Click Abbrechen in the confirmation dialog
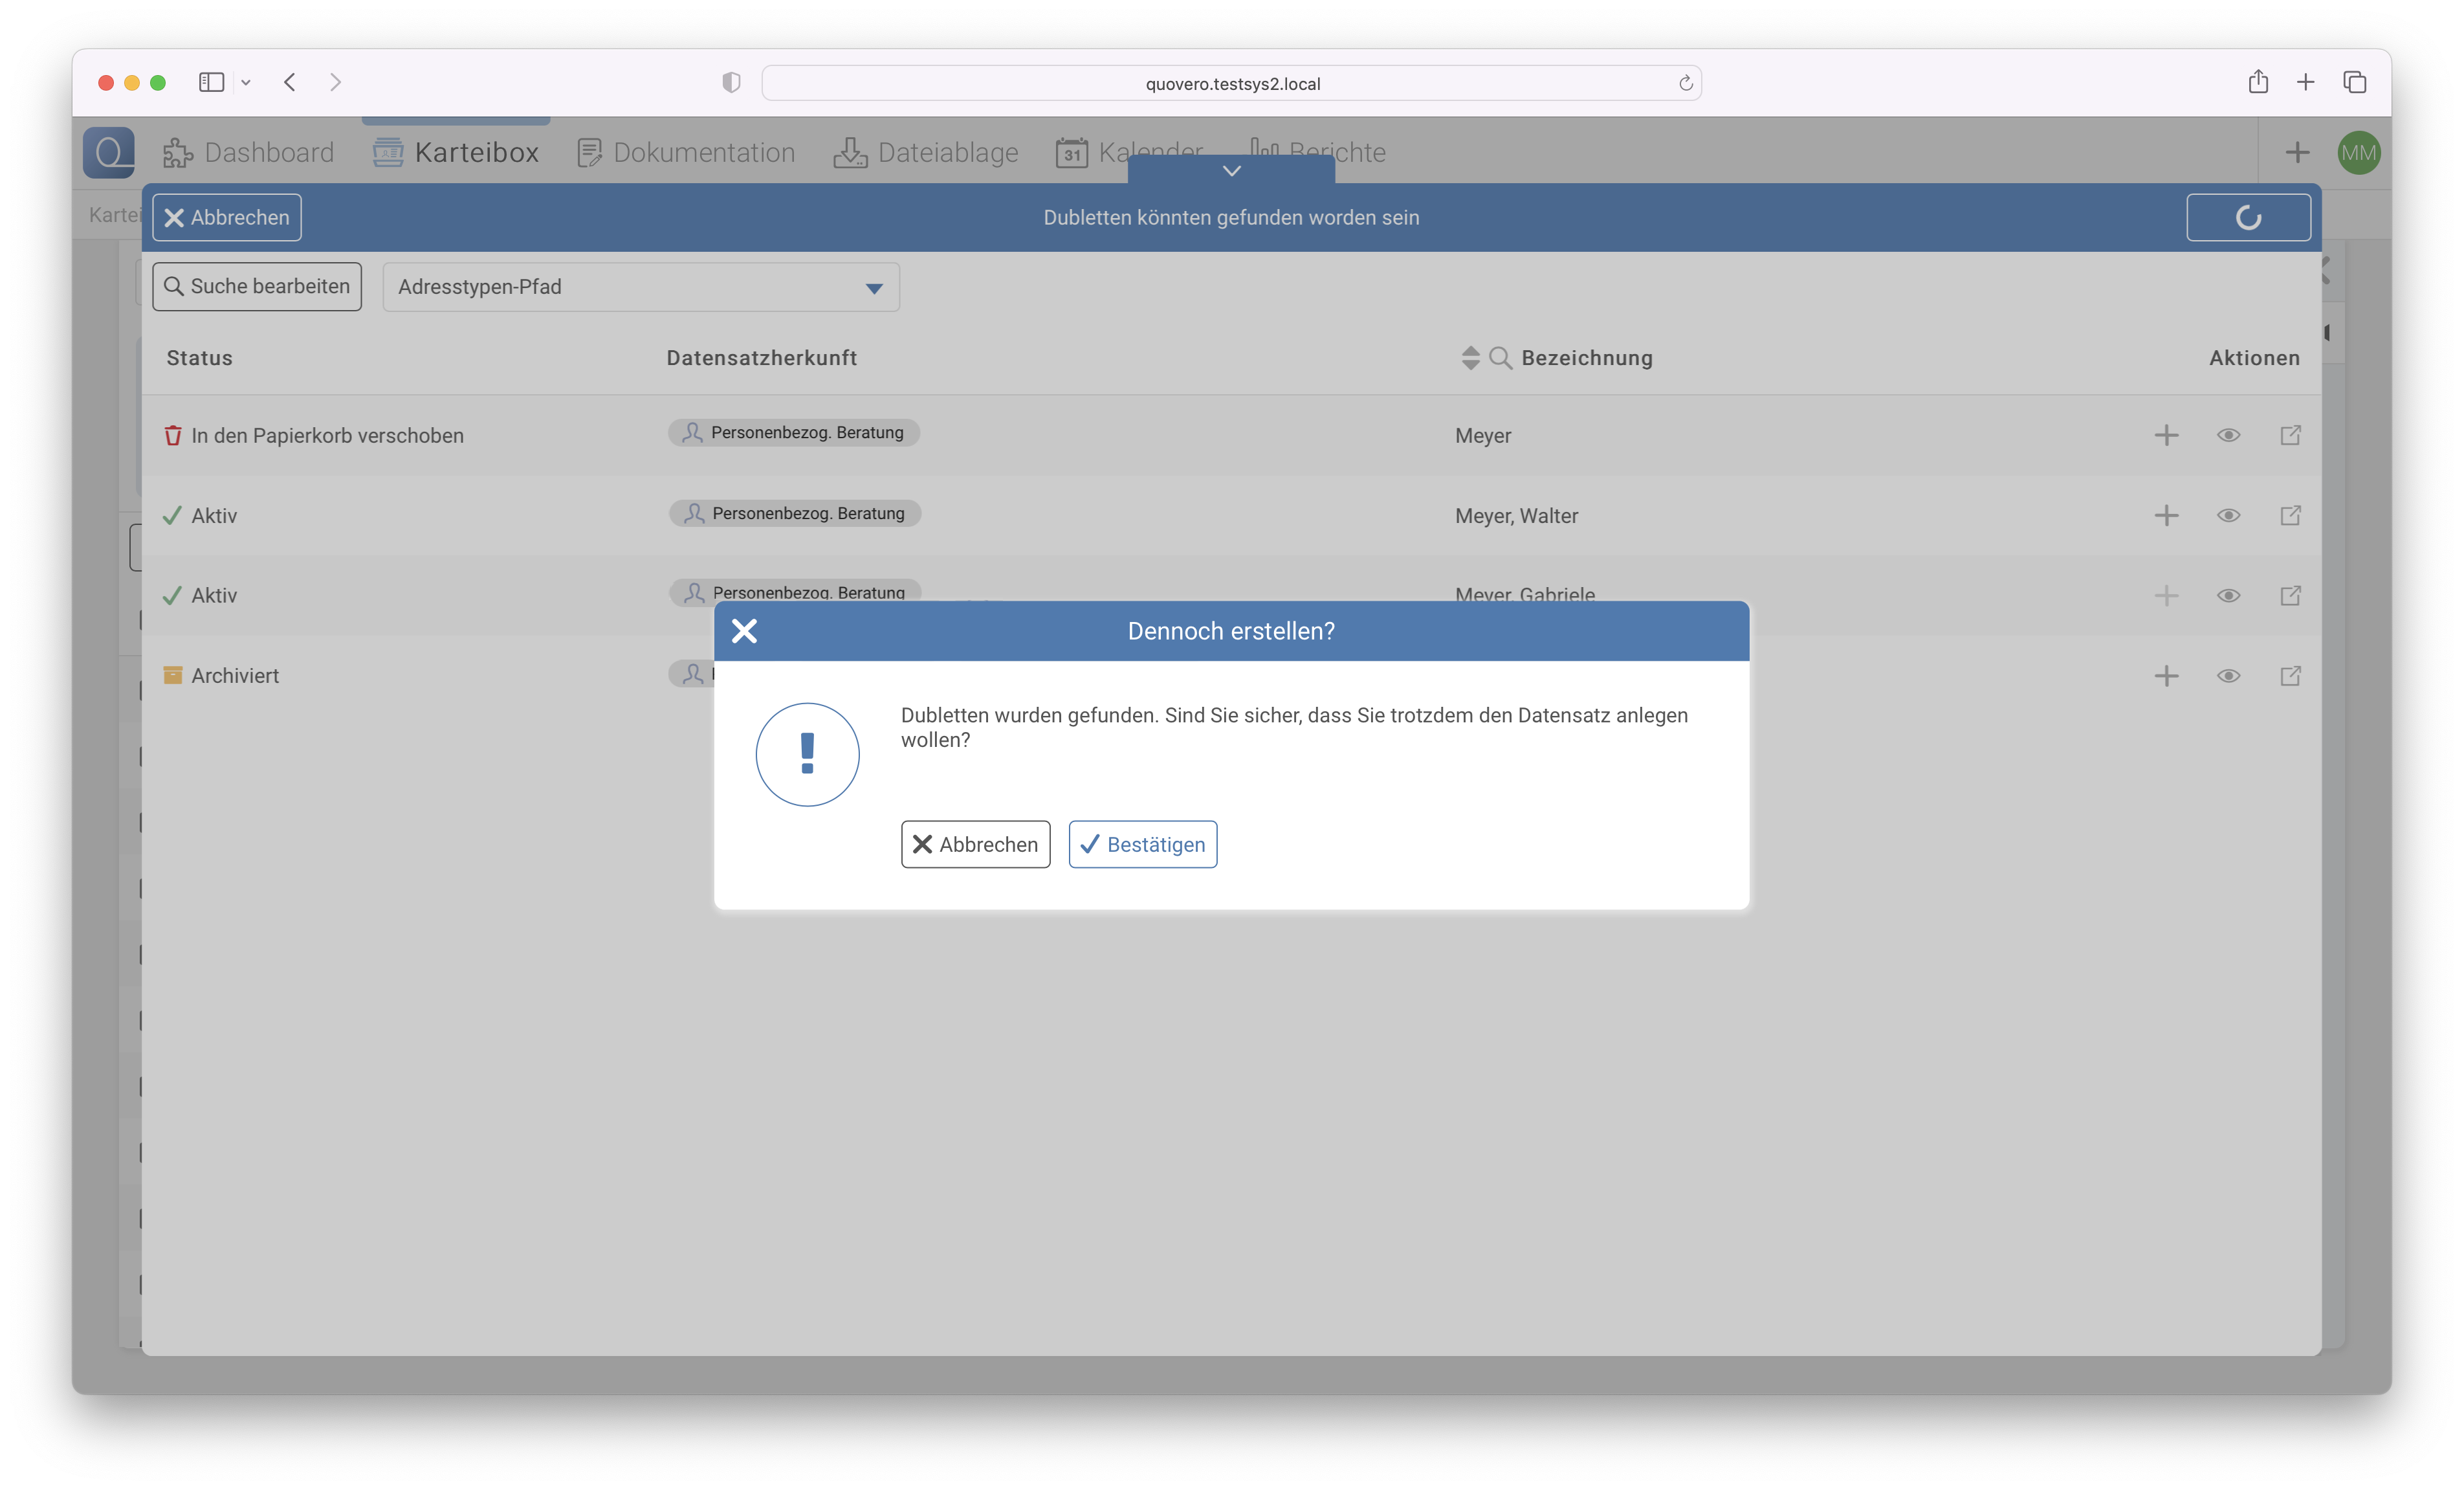The width and height of the screenshot is (2464, 1490). pos(975,845)
